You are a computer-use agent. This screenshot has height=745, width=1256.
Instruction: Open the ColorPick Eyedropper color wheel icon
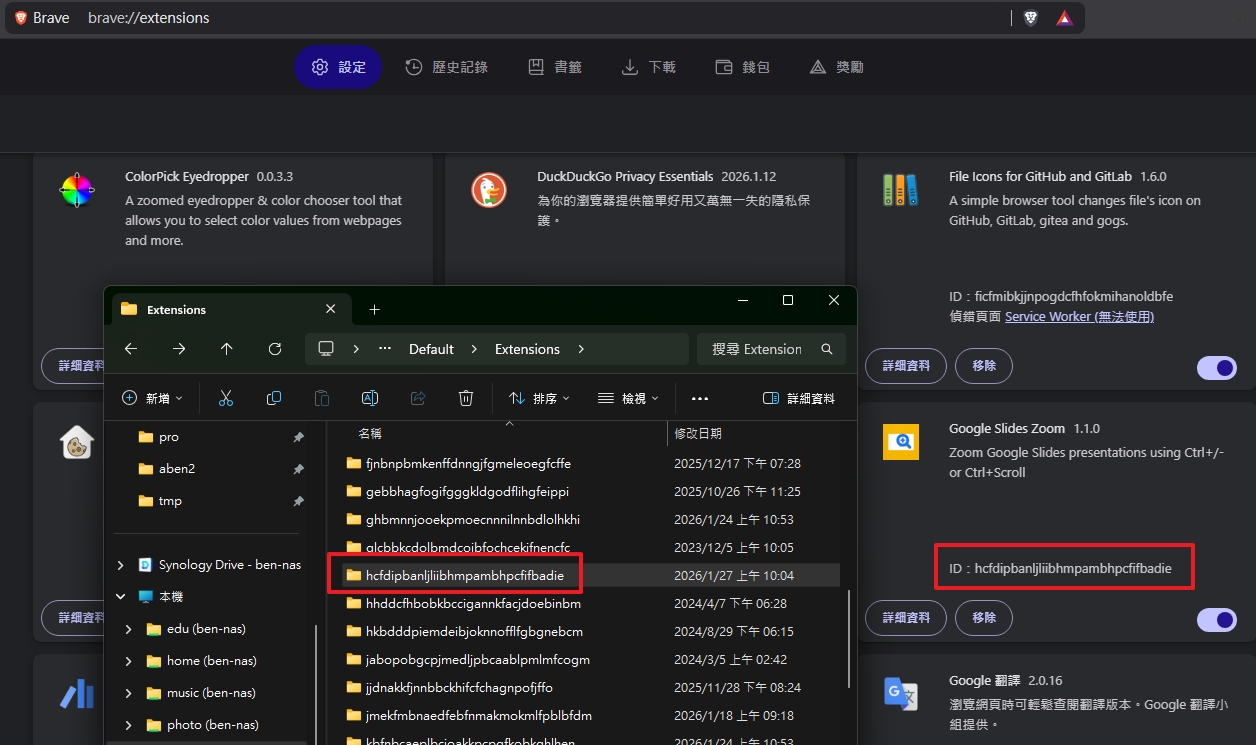[x=76, y=188]
